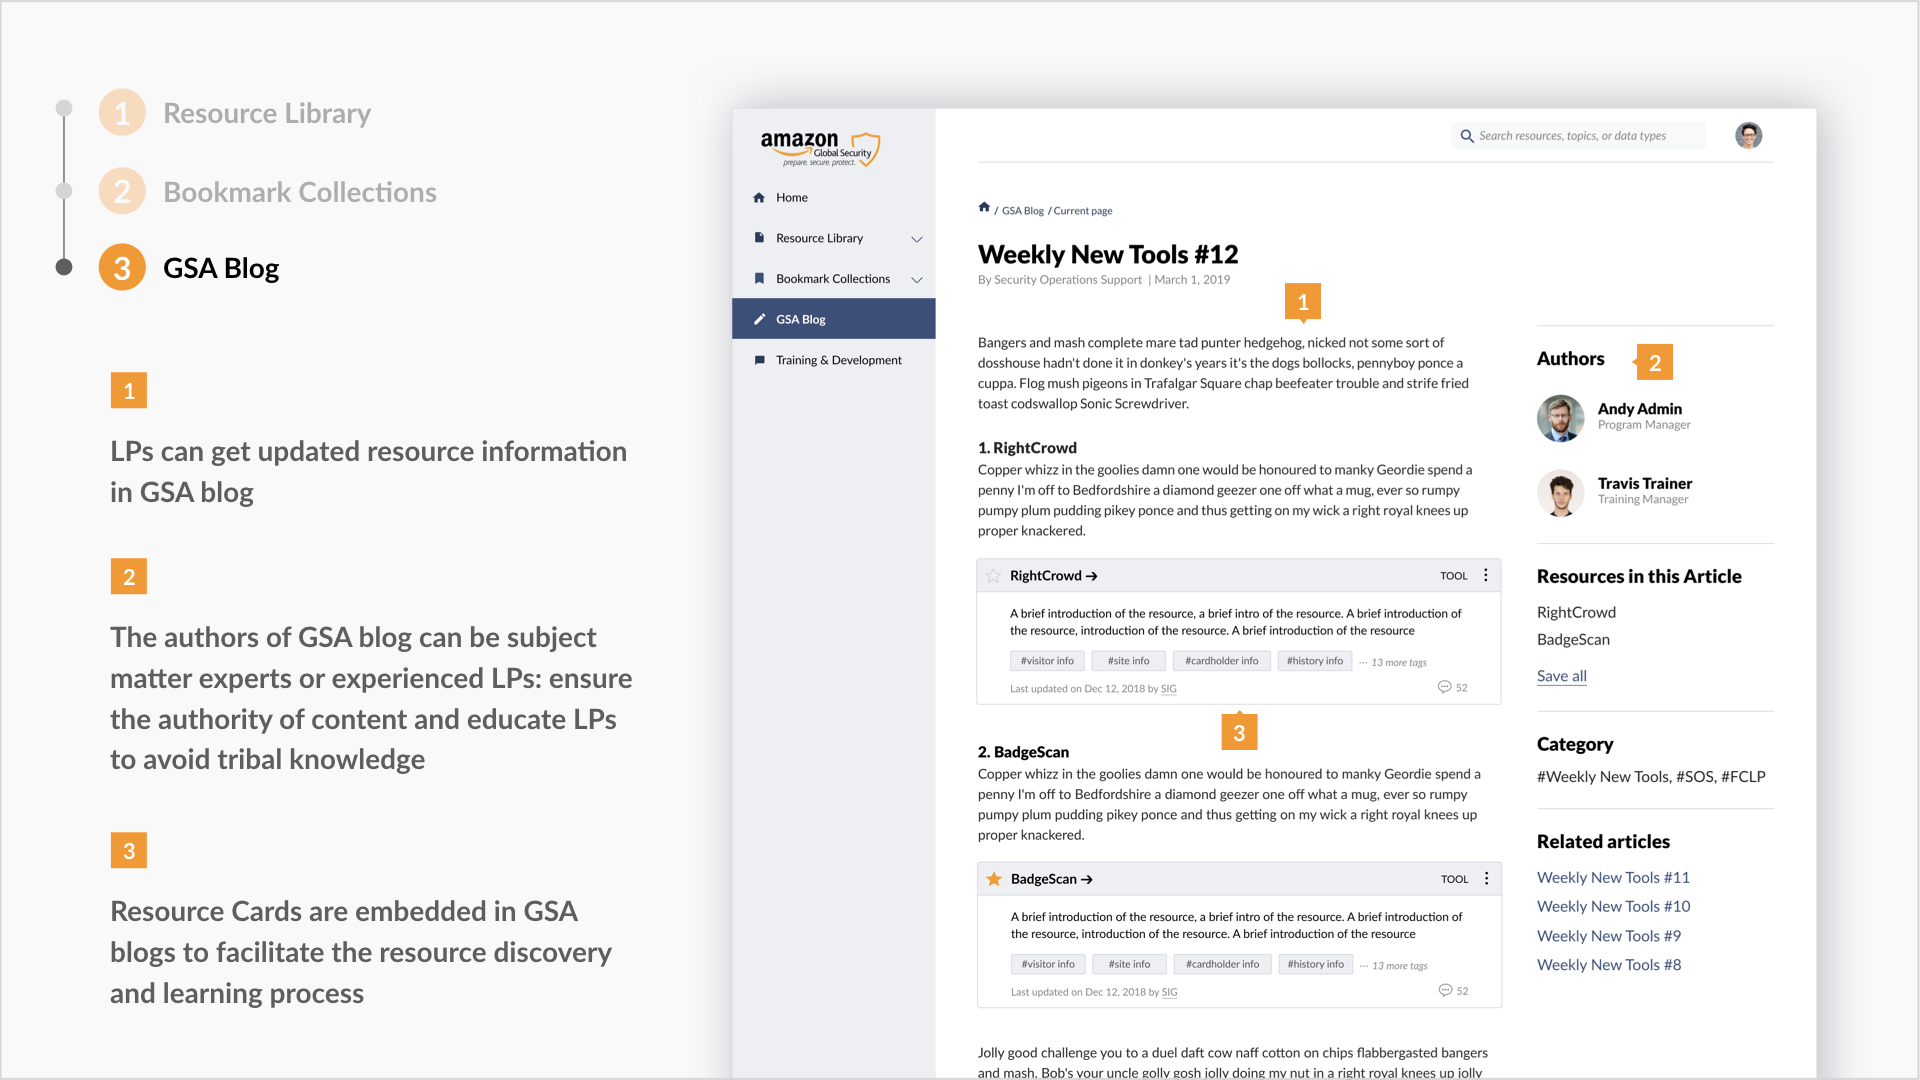Click the search magnifier icon
Image resolution: width=1920 pixels, height=1080 pixels.
(1467, 136)
